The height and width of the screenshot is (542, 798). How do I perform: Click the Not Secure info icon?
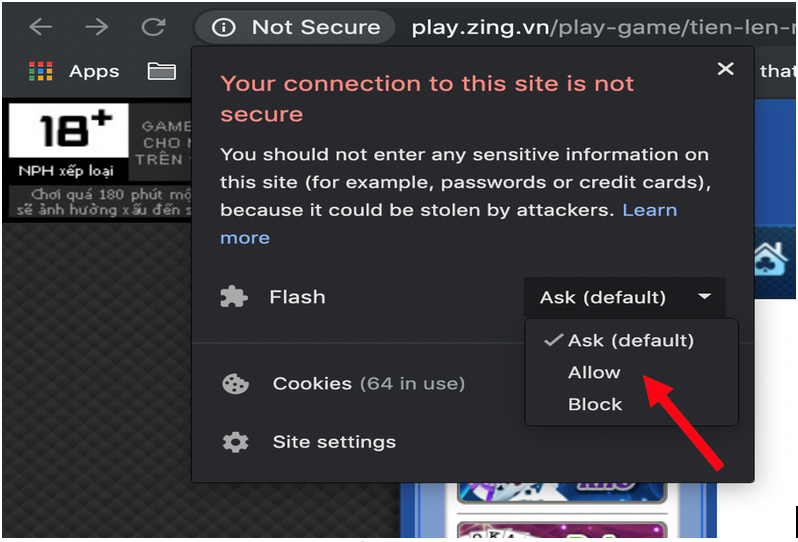pos(223,27)
